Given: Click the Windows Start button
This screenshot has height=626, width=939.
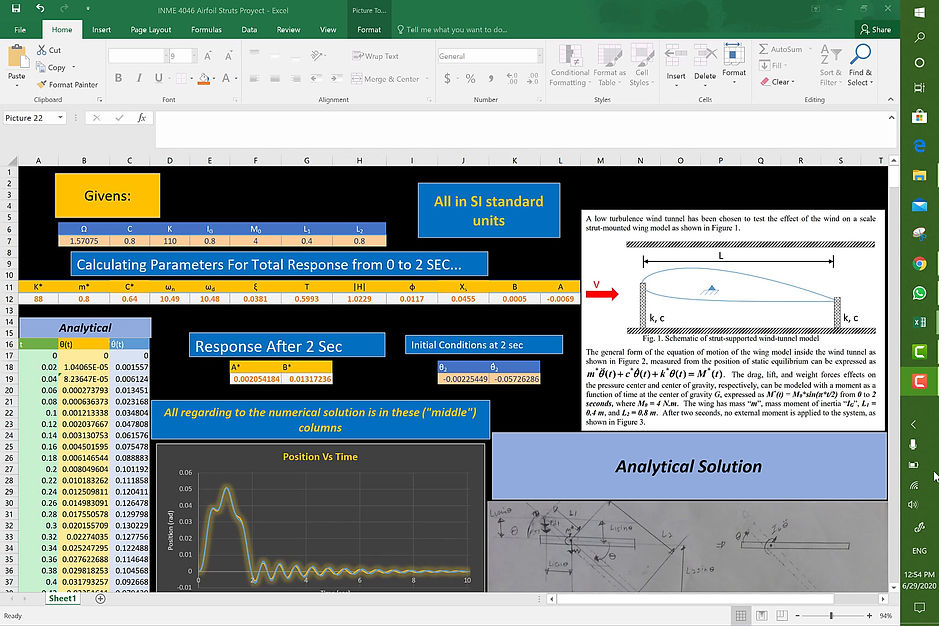Looking at the screenshot, I should (x=919, y=11).
